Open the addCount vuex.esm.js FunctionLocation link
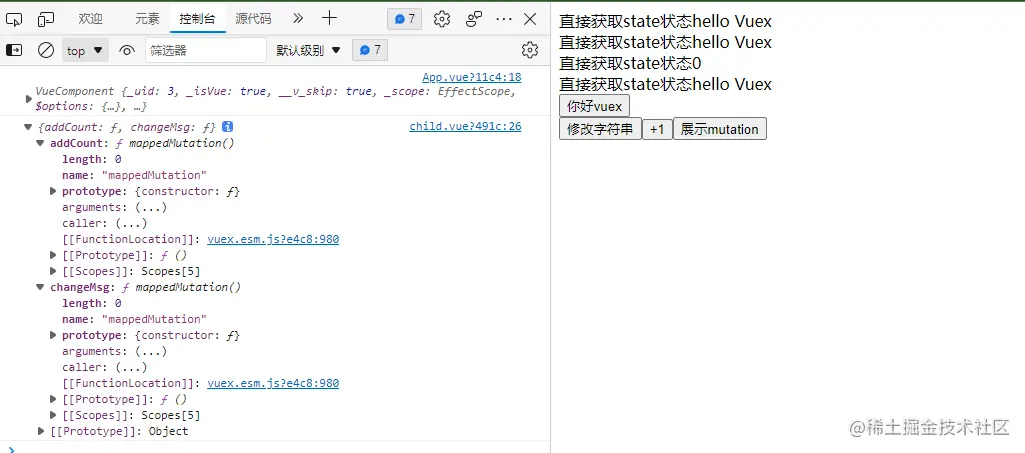The height and width of the screenshot is (453, 1025). point(273,239)
